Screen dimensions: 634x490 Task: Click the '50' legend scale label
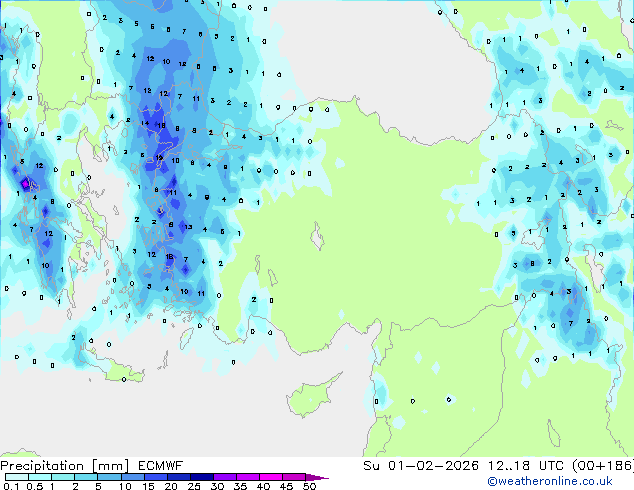[x=309, y=486]
